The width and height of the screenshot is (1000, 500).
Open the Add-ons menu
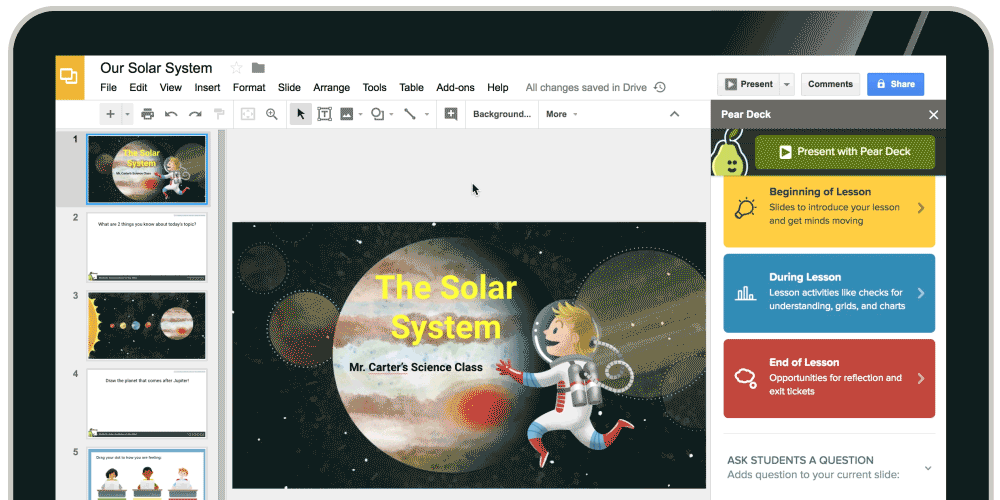455,87
